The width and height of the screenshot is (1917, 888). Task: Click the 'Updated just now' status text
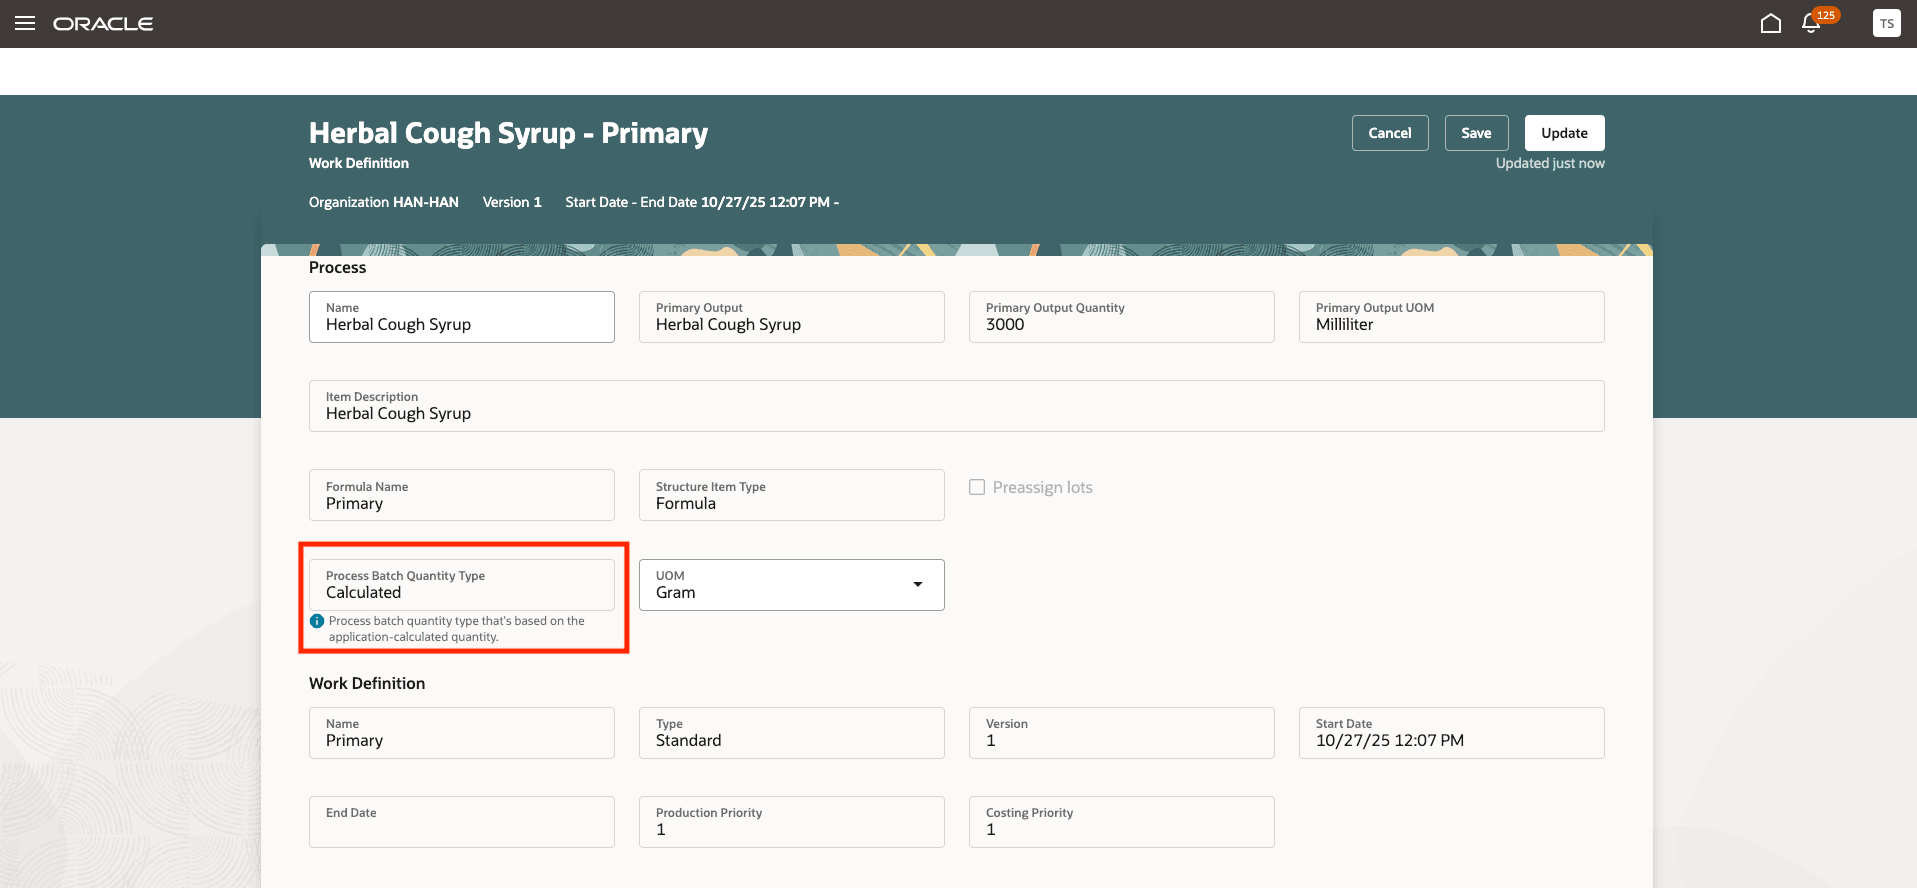1550,163
